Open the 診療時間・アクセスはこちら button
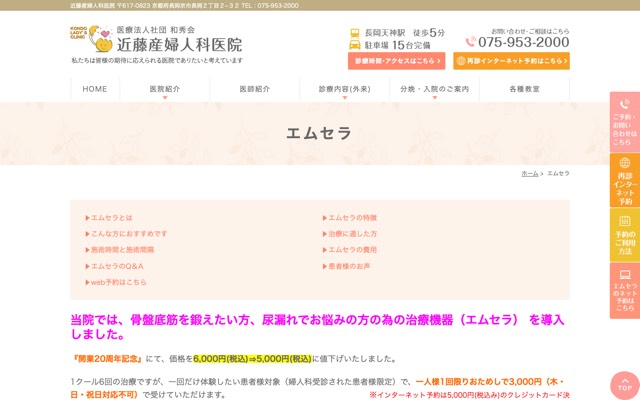The height and width of the screenshot is (400, 640). (396, 61)
